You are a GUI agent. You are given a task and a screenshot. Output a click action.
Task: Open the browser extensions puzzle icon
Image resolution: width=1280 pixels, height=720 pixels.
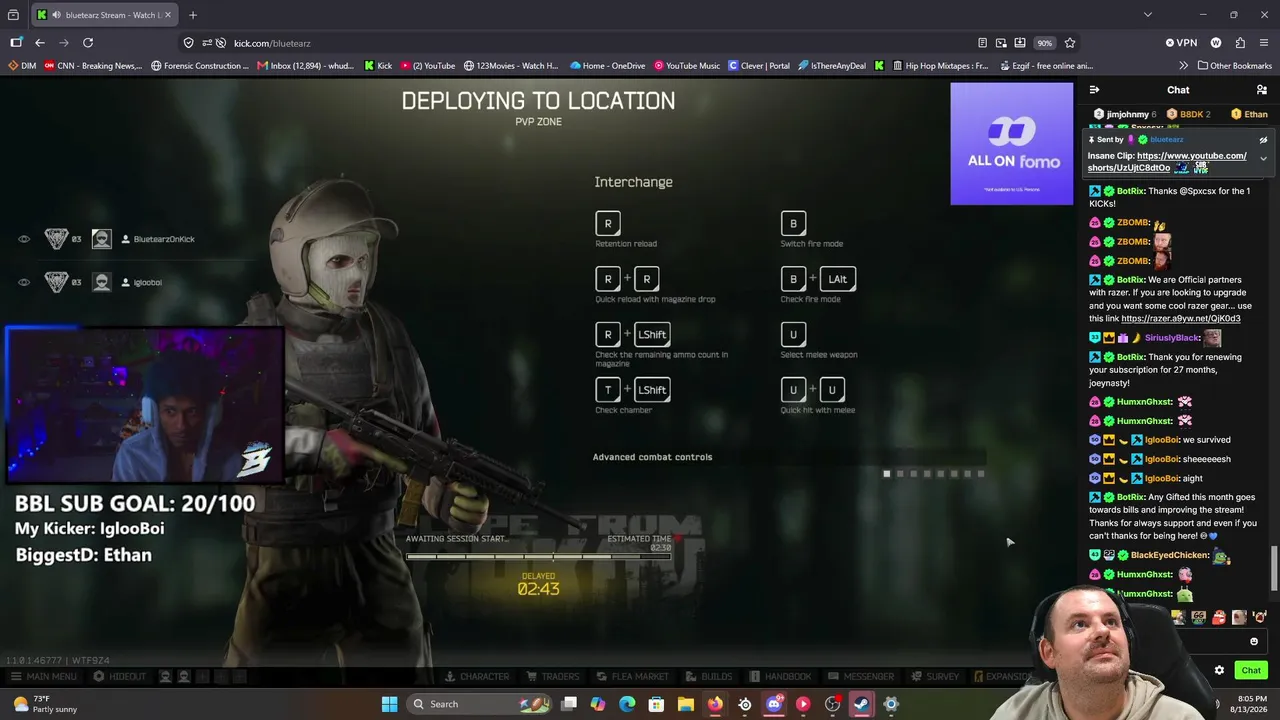(x=1240, y=43)
